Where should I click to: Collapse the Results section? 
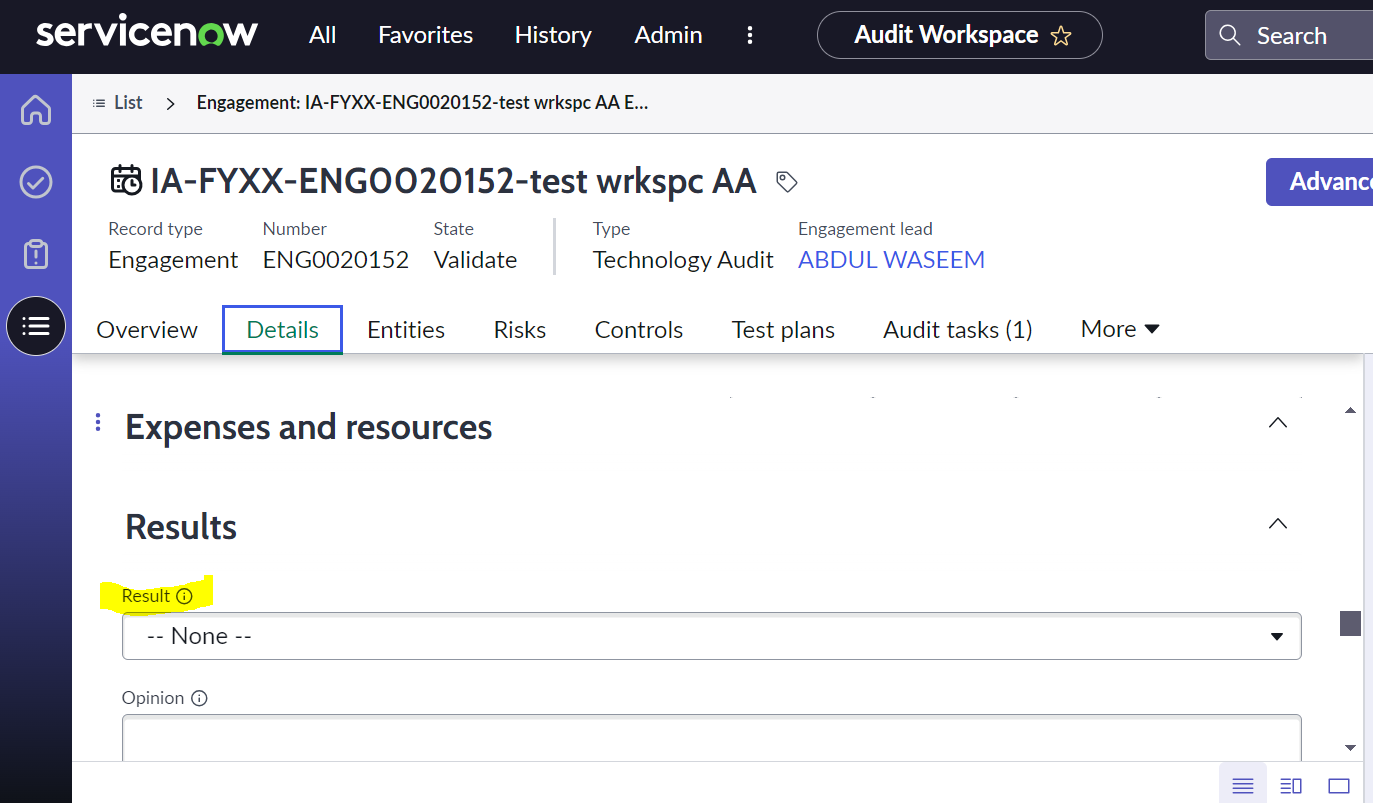coord(1277,523)
